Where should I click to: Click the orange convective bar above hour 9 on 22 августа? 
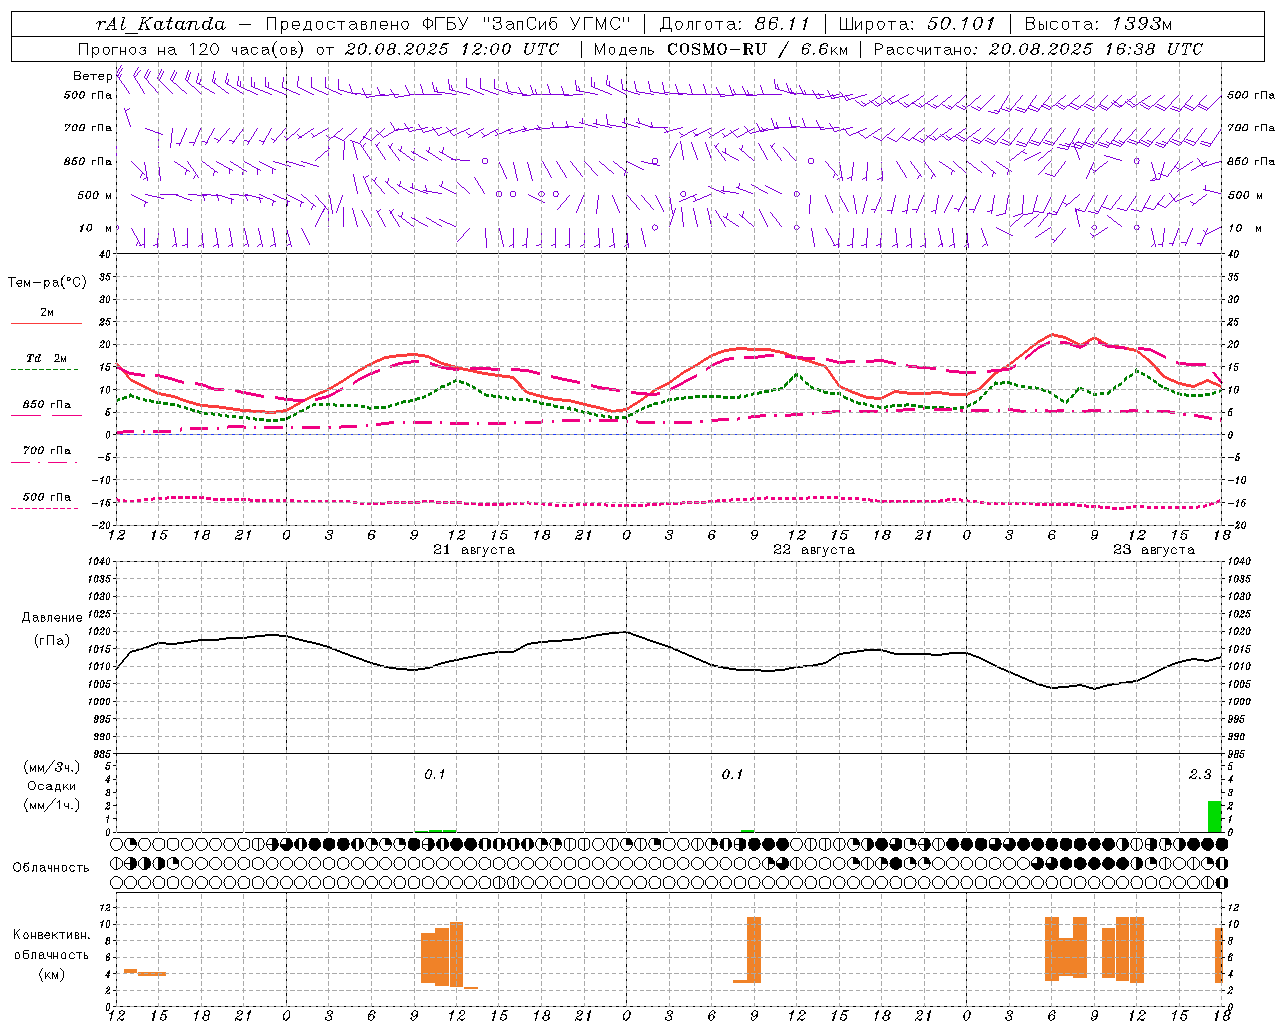(x=754, y=950)
